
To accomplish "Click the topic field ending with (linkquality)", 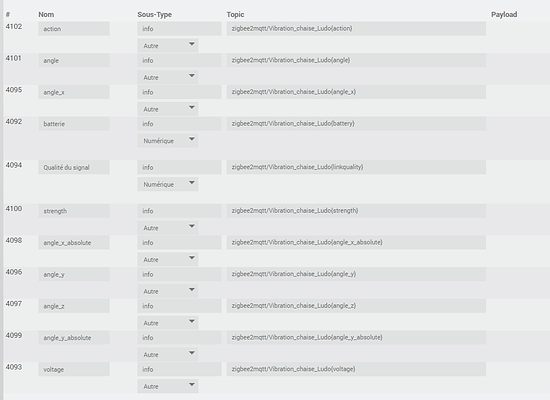I will click(x=356, y=167).
